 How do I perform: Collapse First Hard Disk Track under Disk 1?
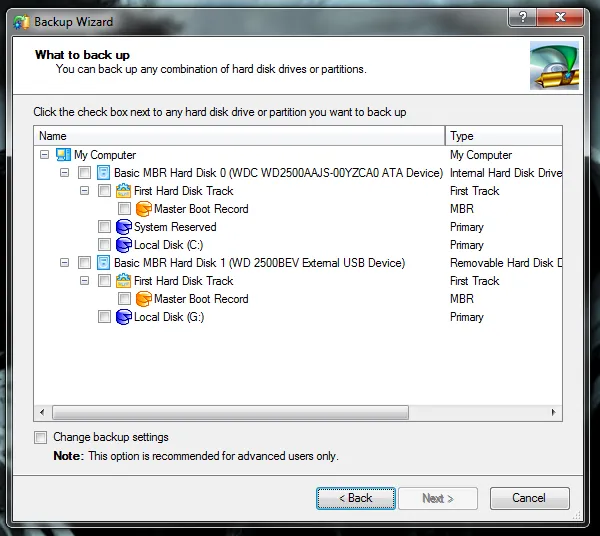(x=85, y=281)
